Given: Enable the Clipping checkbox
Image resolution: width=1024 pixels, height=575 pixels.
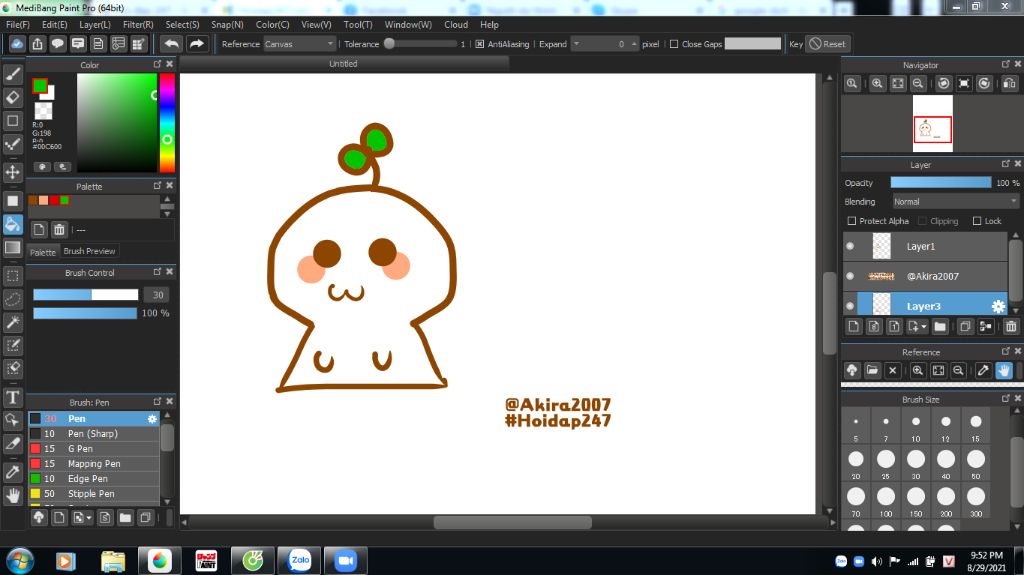Looking at the screenshot, I should [922, 221].
